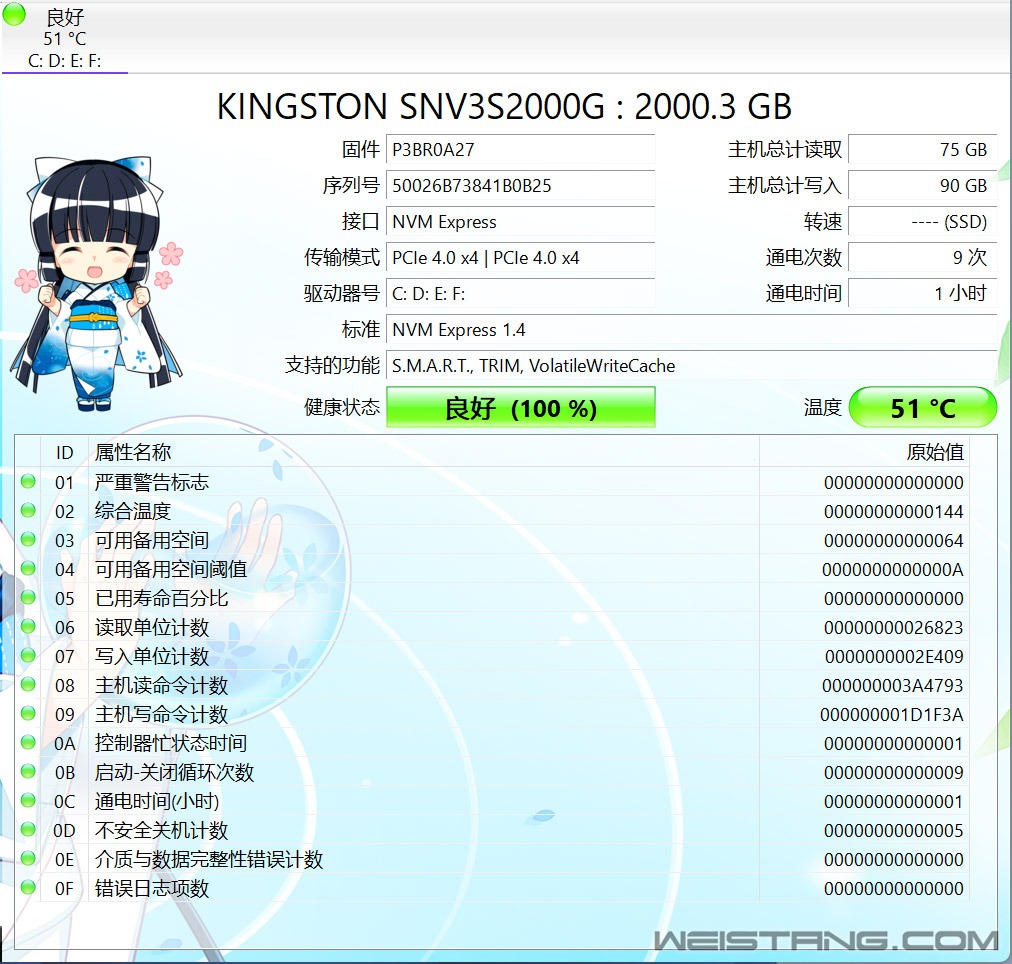Click the status orb for 写入单位计数

point(28,656)
